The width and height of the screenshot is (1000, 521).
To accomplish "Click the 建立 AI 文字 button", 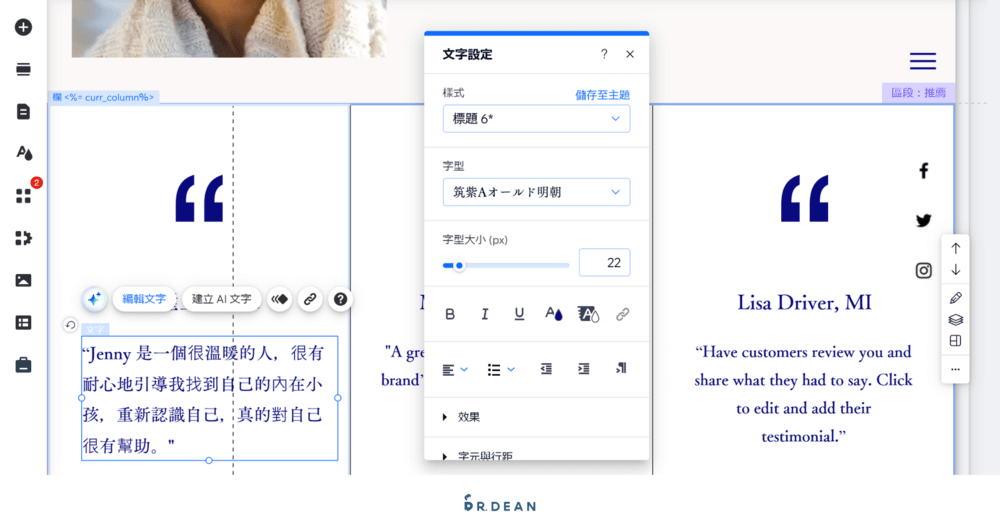I will click(221, 299).
